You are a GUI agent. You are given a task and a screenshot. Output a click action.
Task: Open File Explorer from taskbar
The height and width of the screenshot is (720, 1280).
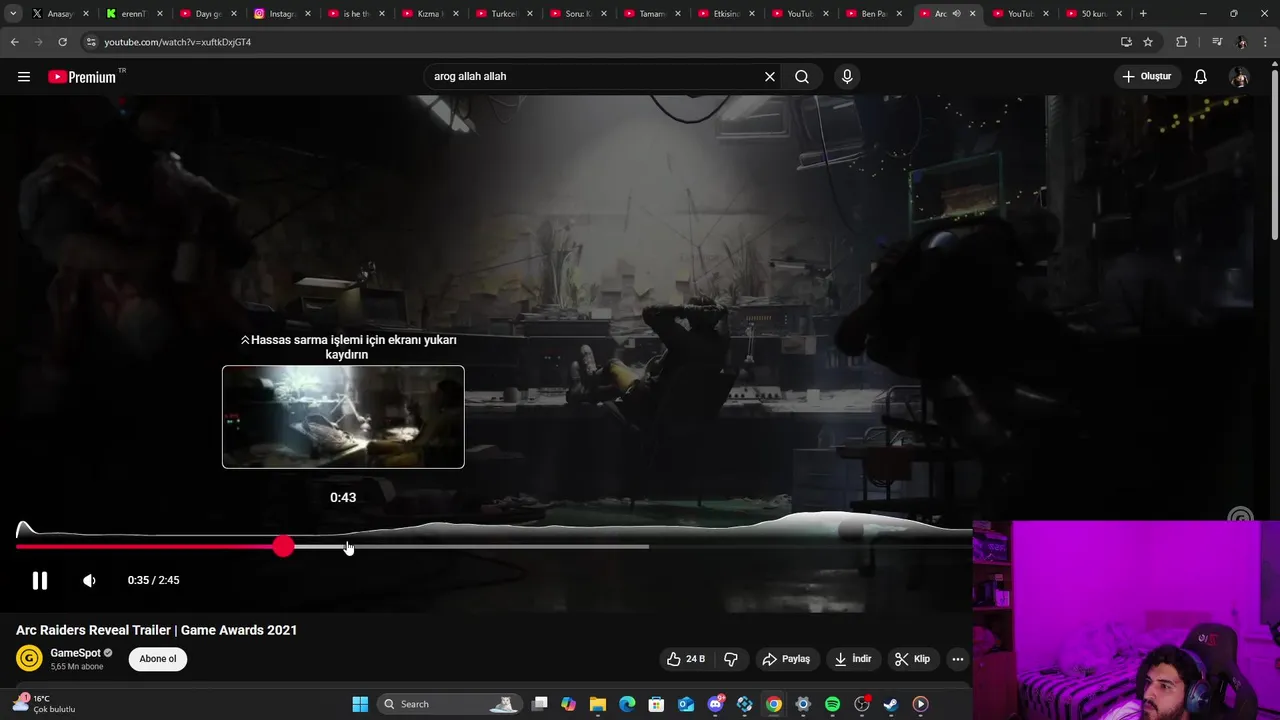[597, 704]
